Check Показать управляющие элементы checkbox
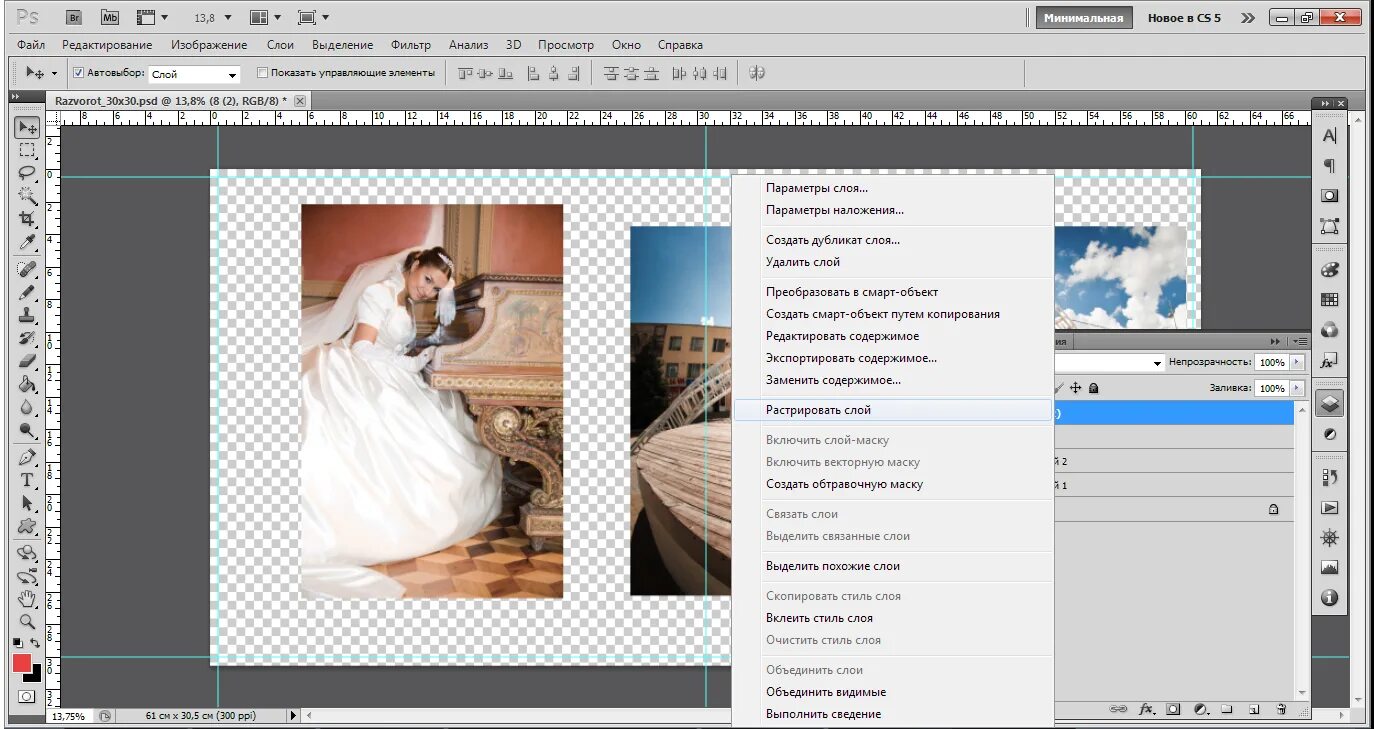This screenshot has width=1374, height=729. click(263, 73)
